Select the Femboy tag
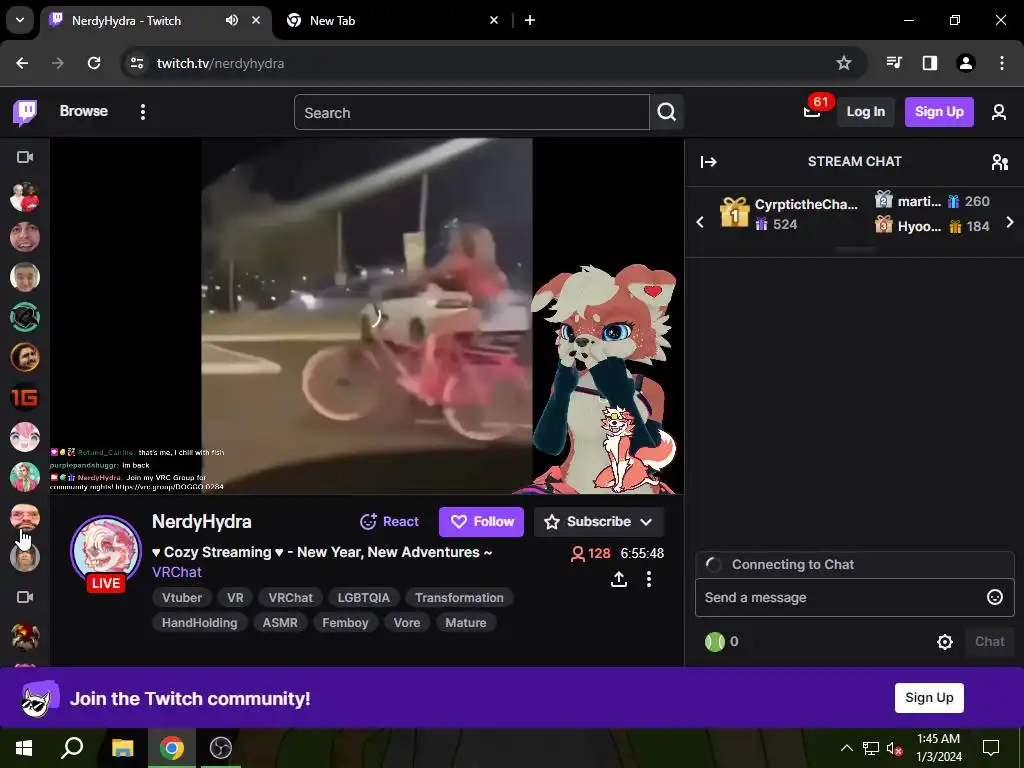Image resolution: width=1024 pixels, height=768 pixels. (x=345, y=622)
